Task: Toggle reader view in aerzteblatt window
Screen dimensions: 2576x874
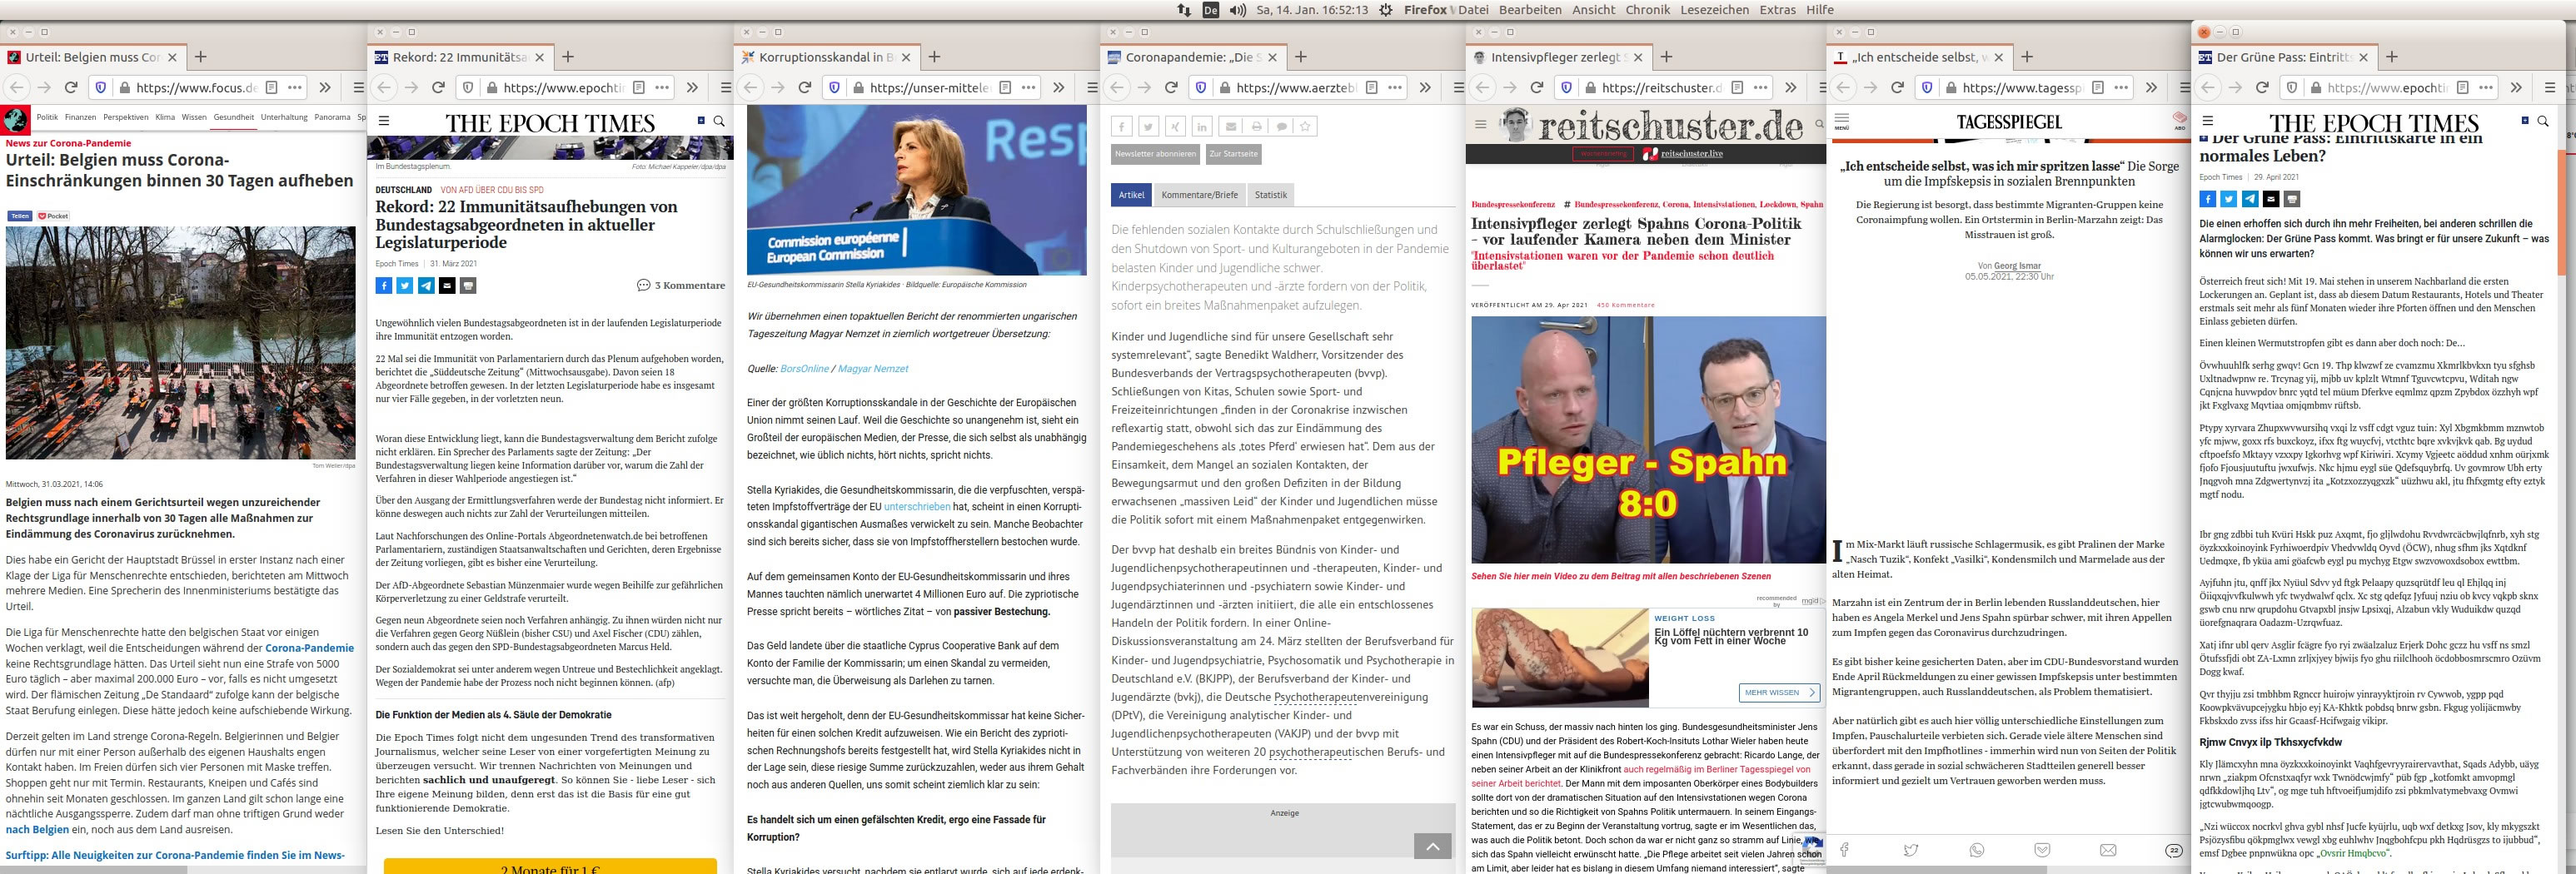Action: pyautogui.click(x=1372, y=87)
